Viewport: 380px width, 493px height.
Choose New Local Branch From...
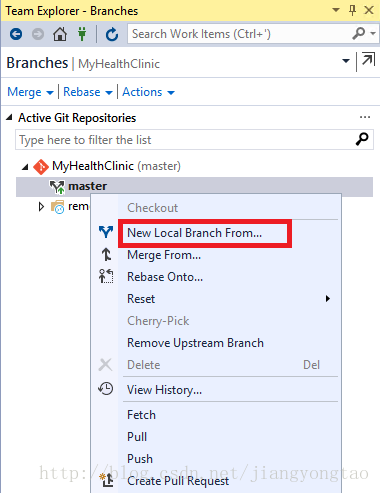click(195, 233)
